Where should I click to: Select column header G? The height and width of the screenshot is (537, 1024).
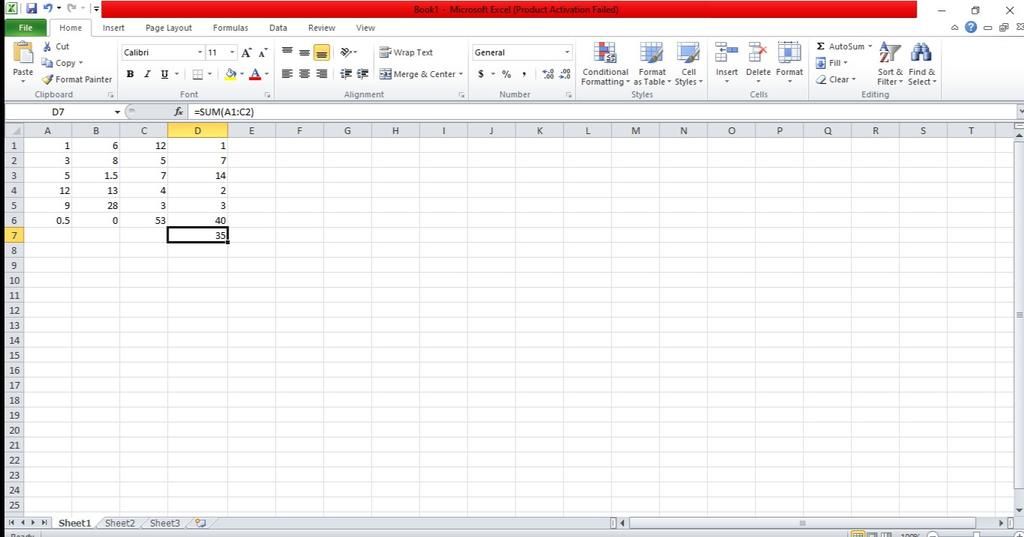tap(347, 131)
